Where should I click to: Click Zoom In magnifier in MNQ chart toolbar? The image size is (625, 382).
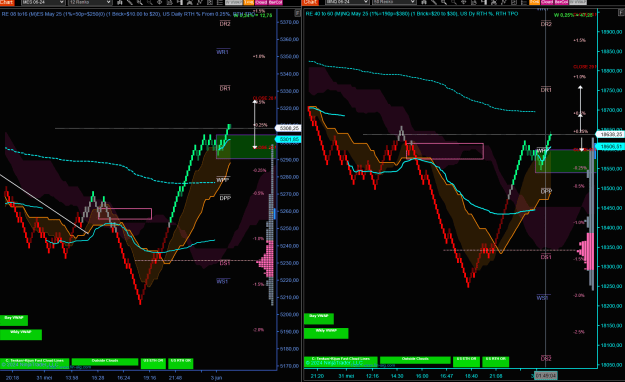[443, 2]
